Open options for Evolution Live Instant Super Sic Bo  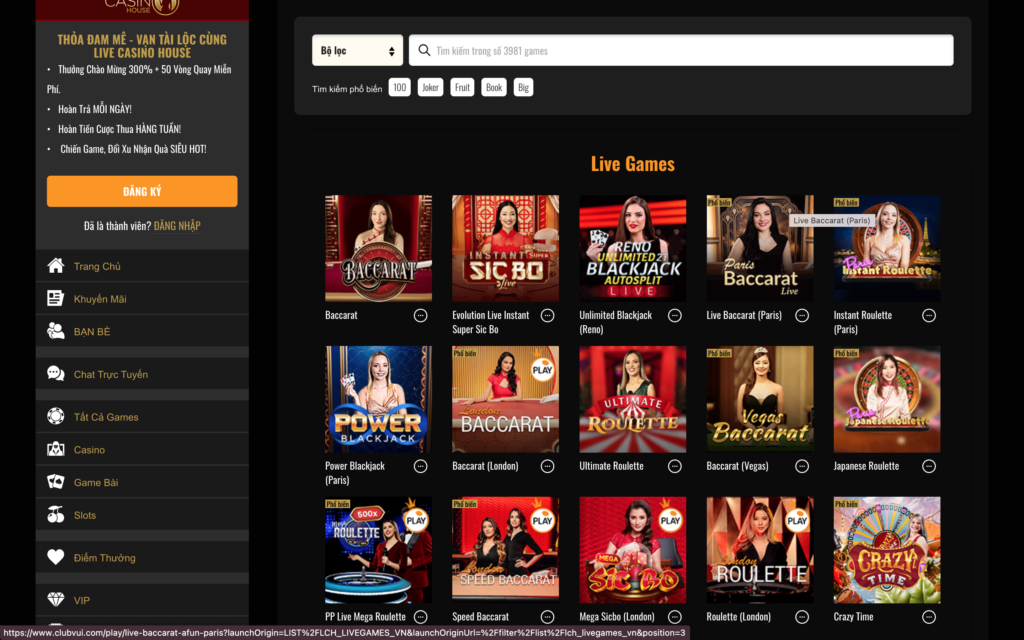click(547, 315)
